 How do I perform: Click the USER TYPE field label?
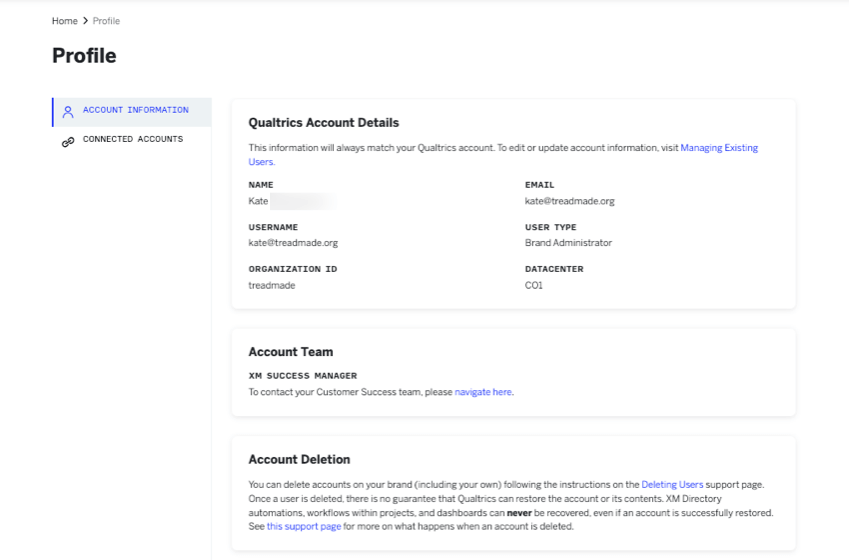(x=550, y=227)
